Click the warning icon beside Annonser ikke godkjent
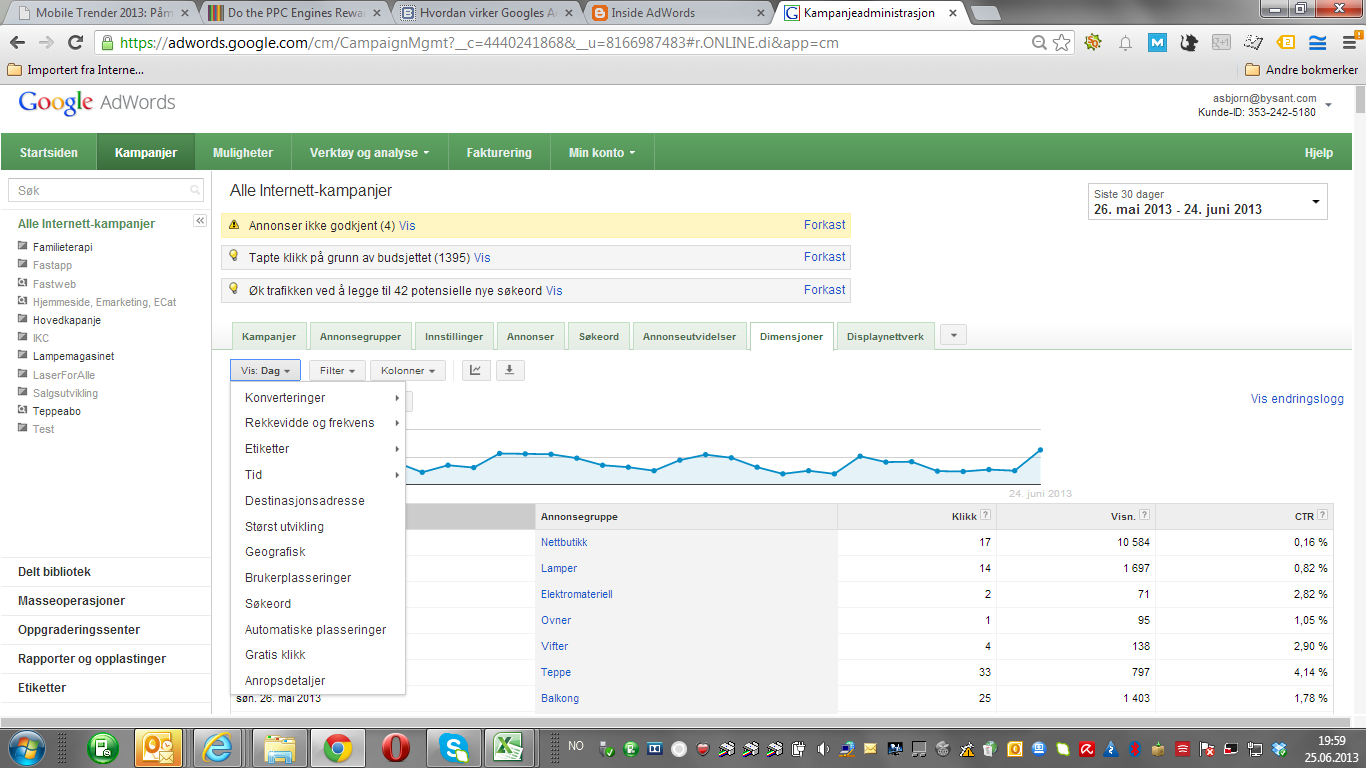Viewport: 1366px width, 768px height. pos(234,225)
